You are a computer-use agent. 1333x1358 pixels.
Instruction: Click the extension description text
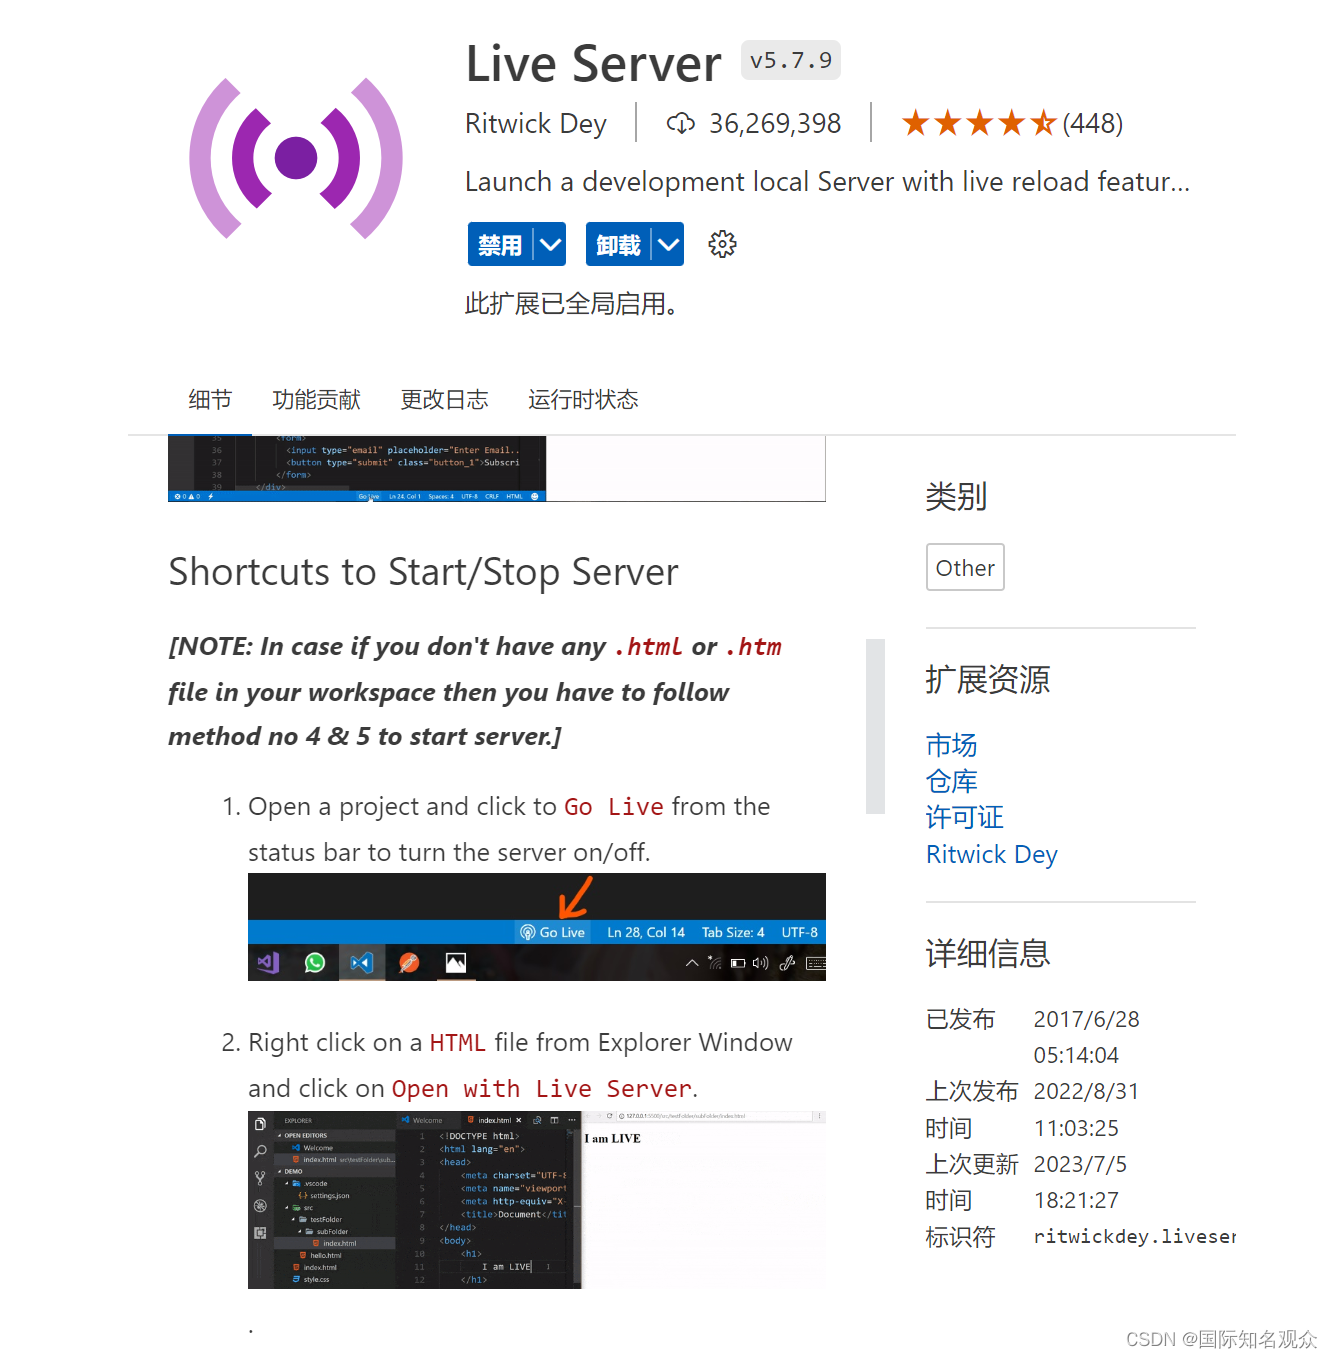(x=827, y=182)
